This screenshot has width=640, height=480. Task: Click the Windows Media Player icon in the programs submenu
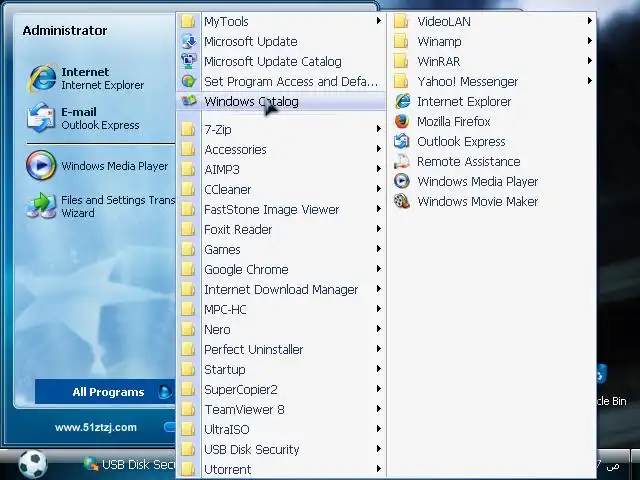[402, 181]
